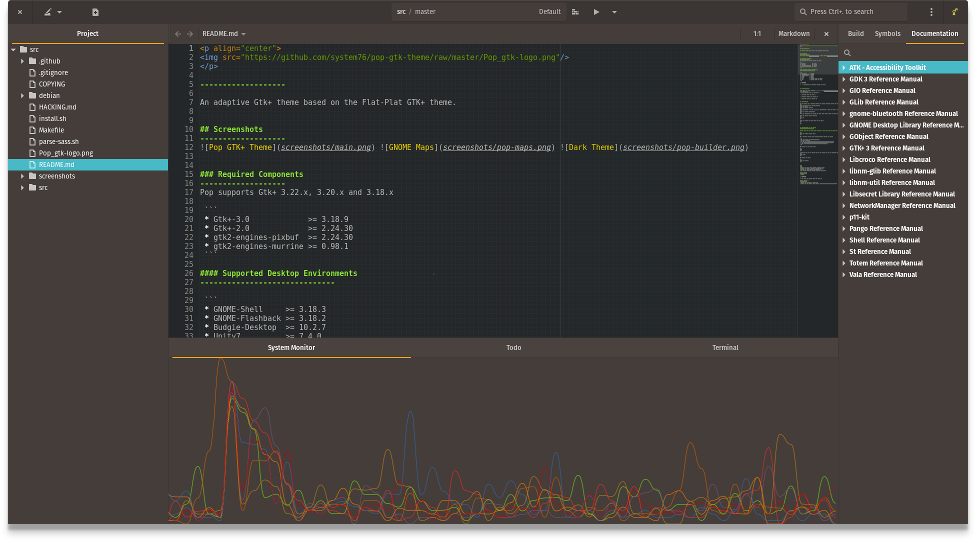The width and height of the screenshot is (976, 542).
Task: Open gnome-bluetooth Reference Manual
Action: (x=903, y=114)
